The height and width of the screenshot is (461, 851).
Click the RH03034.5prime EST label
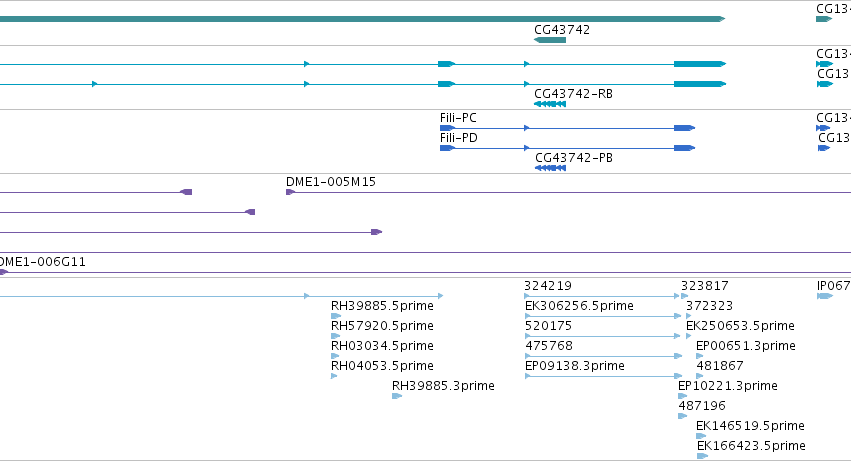[382, 346]
